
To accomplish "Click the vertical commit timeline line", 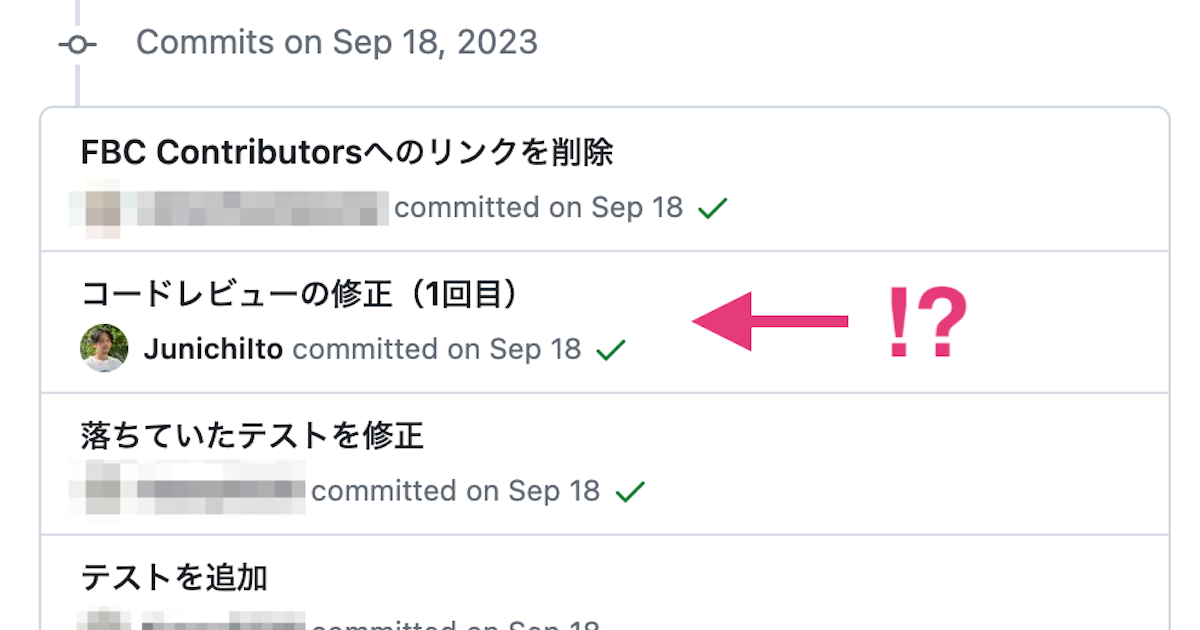I will [x=78, y=85].
